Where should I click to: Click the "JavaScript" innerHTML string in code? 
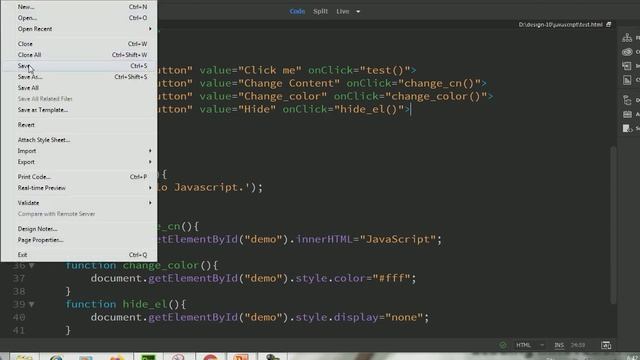pyautogui.click(x=398, y=239)
